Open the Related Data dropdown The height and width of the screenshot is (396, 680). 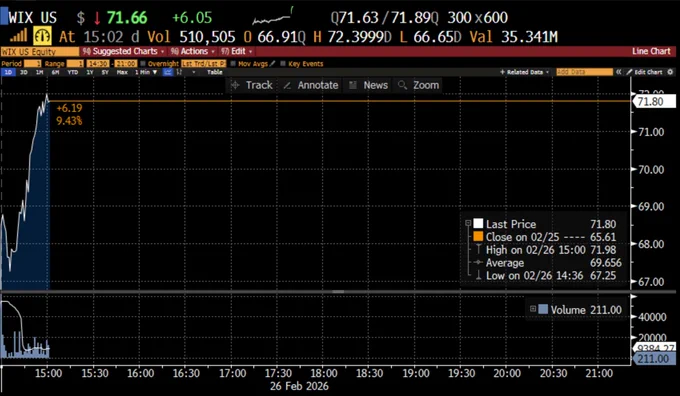525,72
